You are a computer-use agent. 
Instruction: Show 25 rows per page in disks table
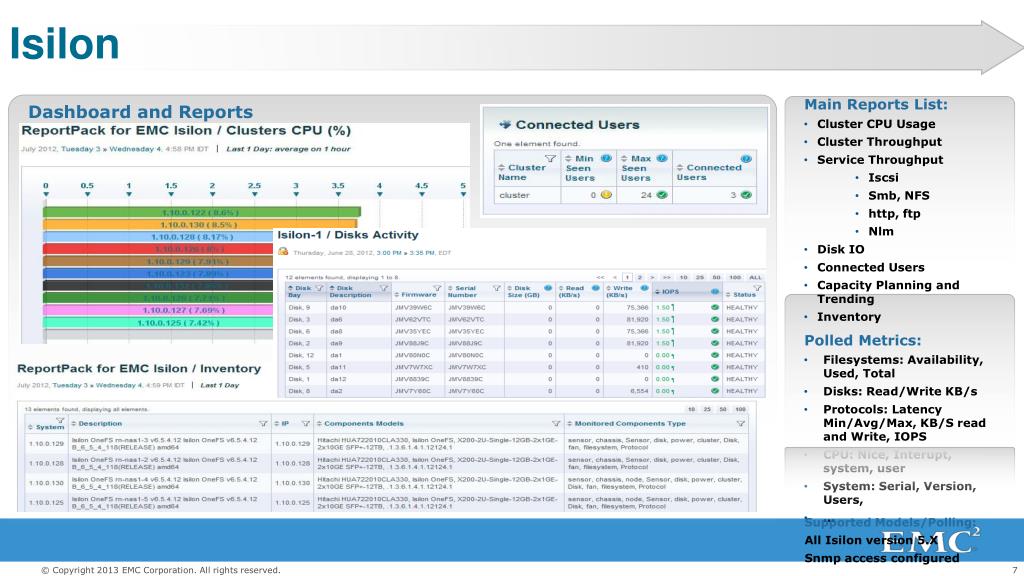[699, 278]
